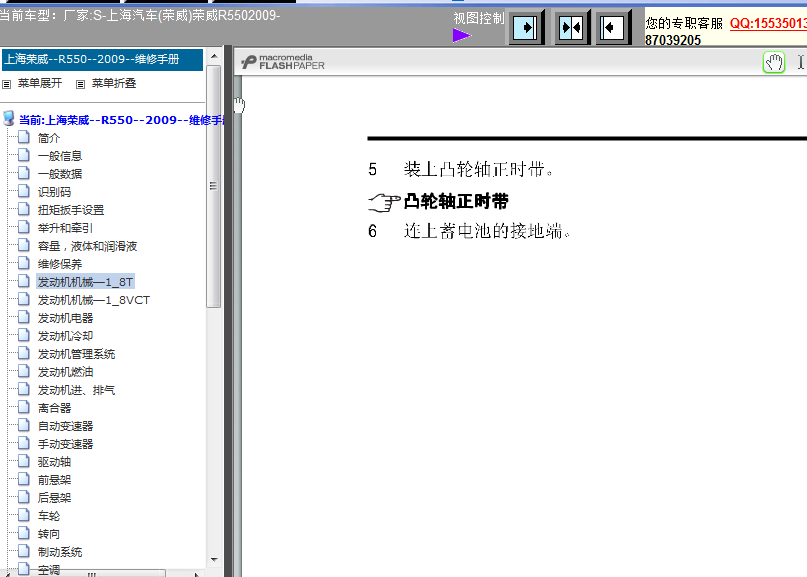Viewport: 807px width, 577px height.
Task: Select 发动机机械—1_8T in the tree
Action: [85, 282]
